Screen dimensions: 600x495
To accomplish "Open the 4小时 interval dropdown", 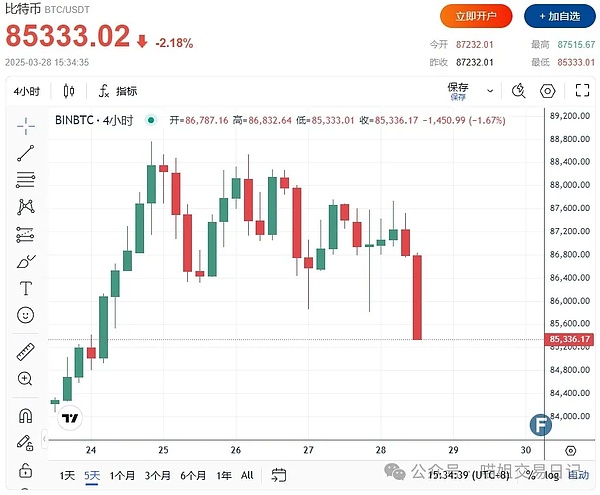I will (x=26, y=91).
